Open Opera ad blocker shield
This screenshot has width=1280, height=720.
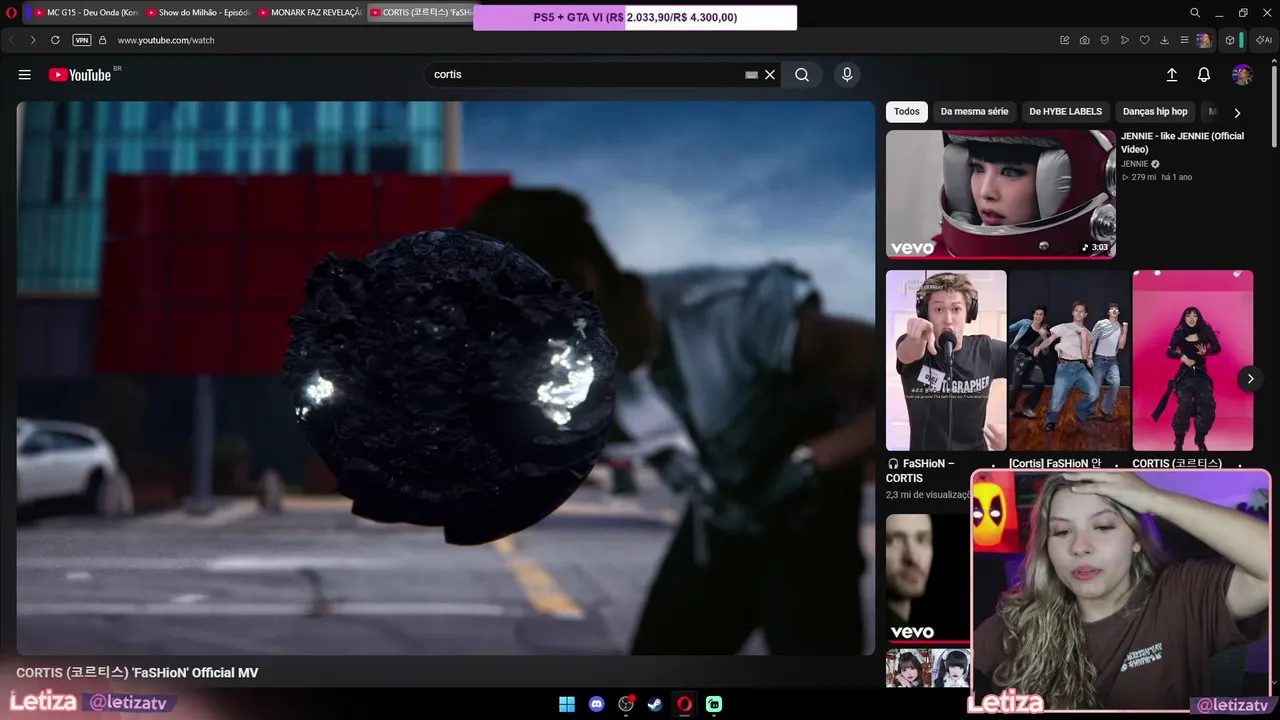point(1105,40)
